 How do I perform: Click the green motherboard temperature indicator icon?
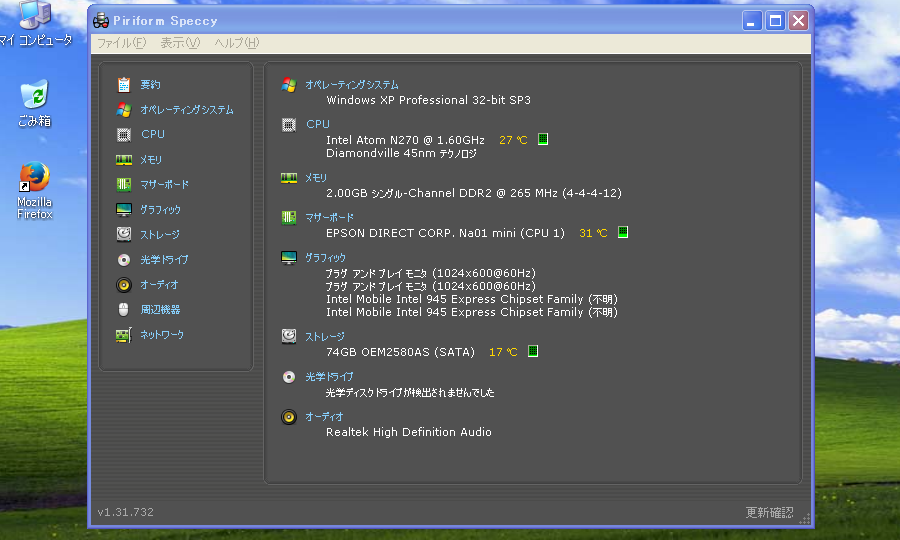[623, 232]
